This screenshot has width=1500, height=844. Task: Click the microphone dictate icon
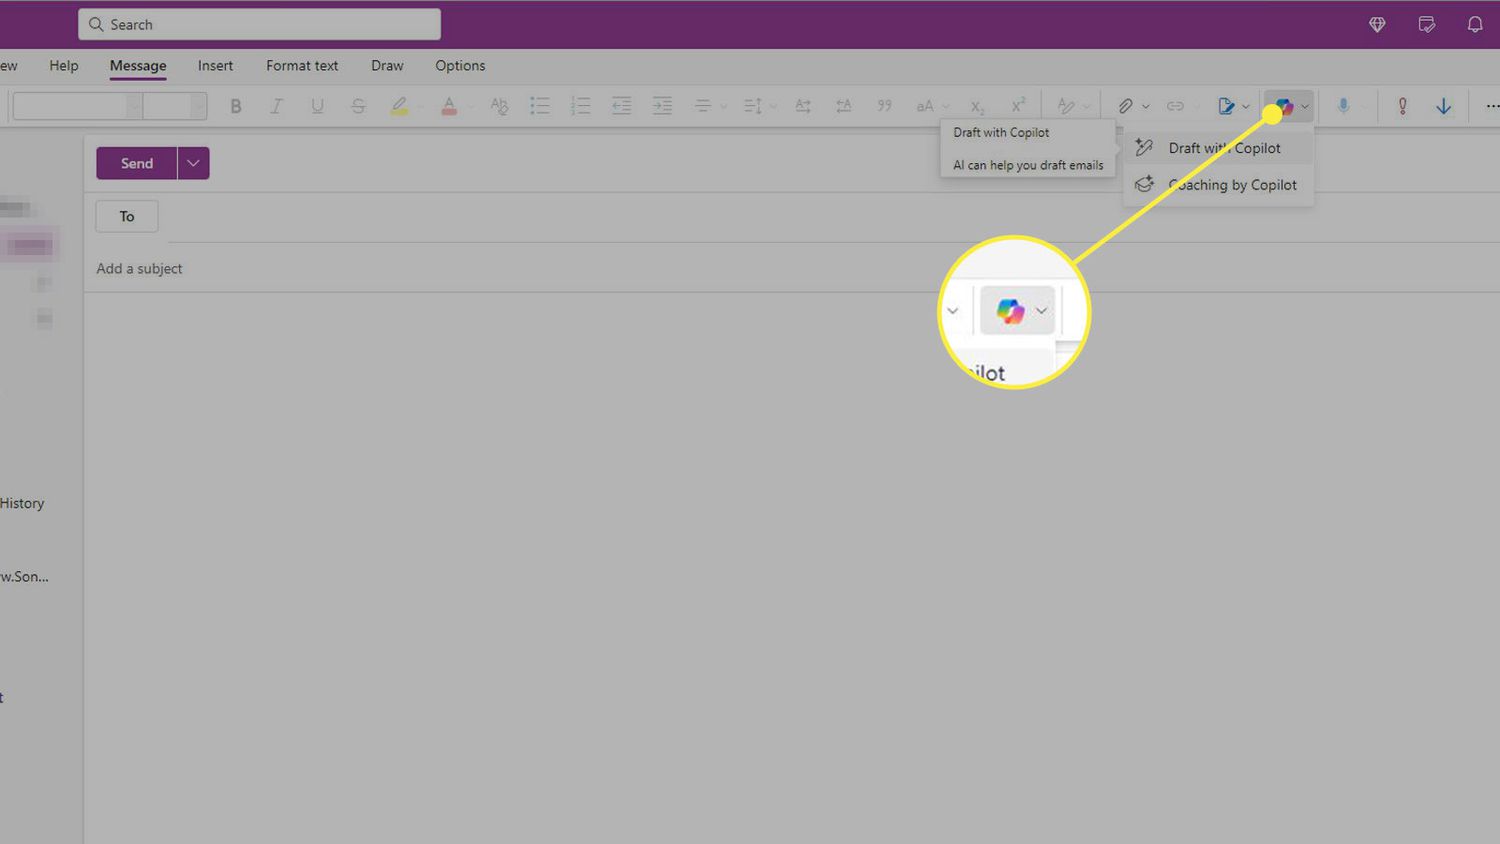(1343, 106)
